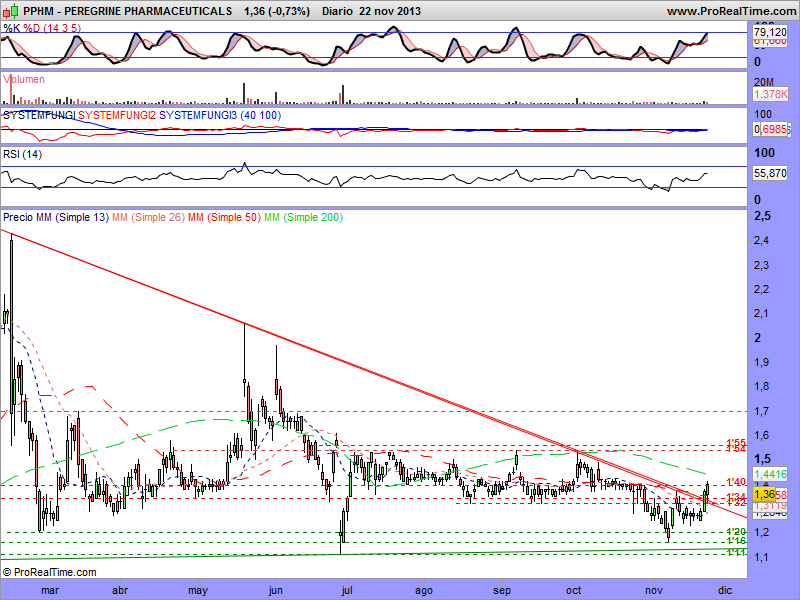
Task: Click the Diario timeframe label
Action: point(338,11)
